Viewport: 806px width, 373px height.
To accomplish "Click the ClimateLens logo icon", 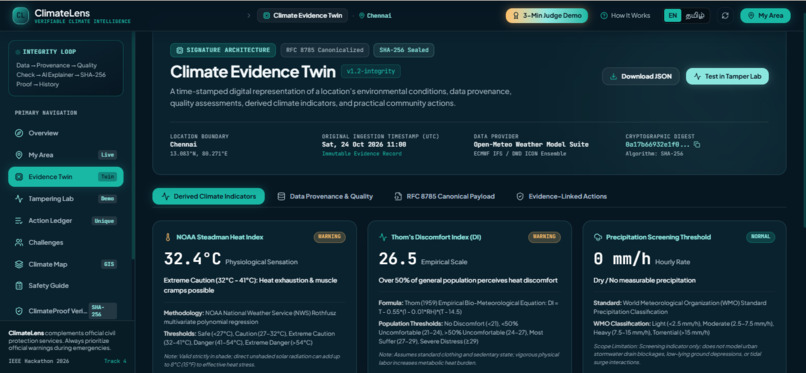I will click(20, 15).
